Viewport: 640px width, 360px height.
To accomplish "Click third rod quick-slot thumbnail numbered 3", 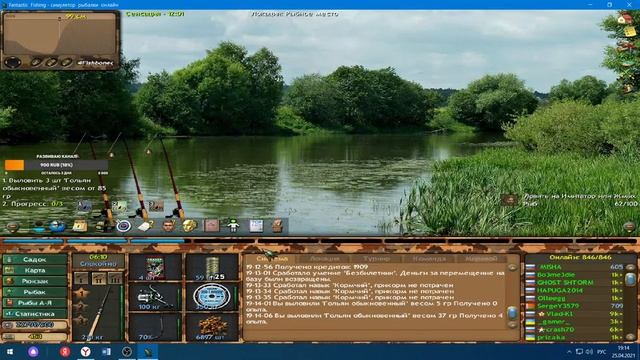I will coord(156,206).
